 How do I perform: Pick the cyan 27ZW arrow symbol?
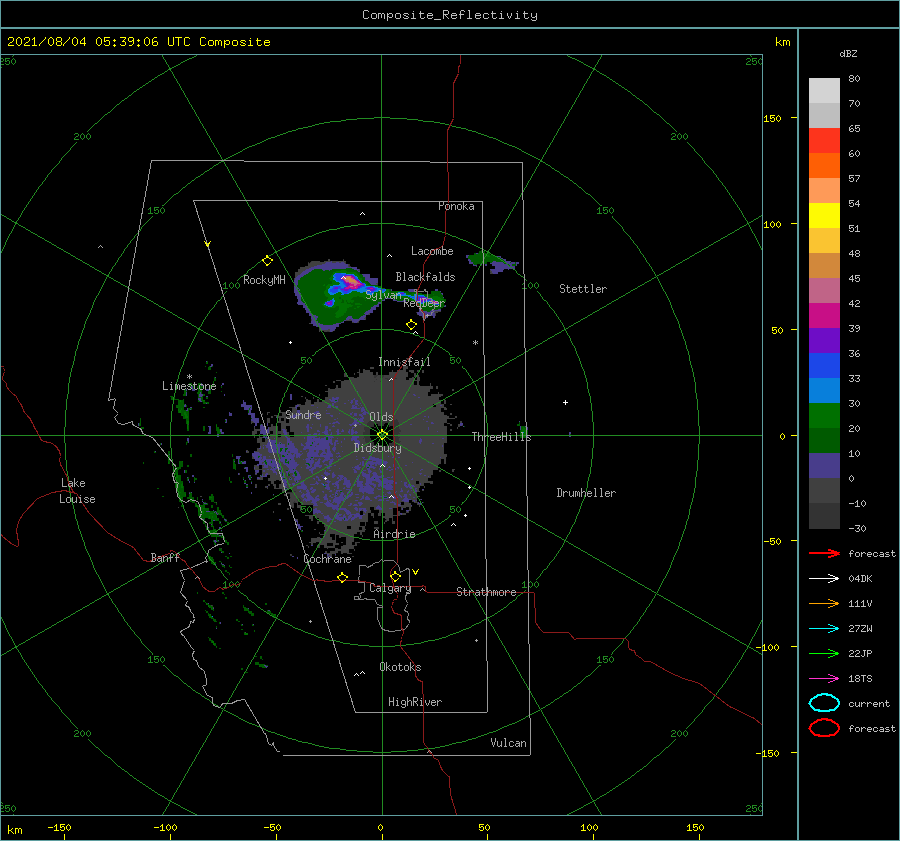point(824,629)
